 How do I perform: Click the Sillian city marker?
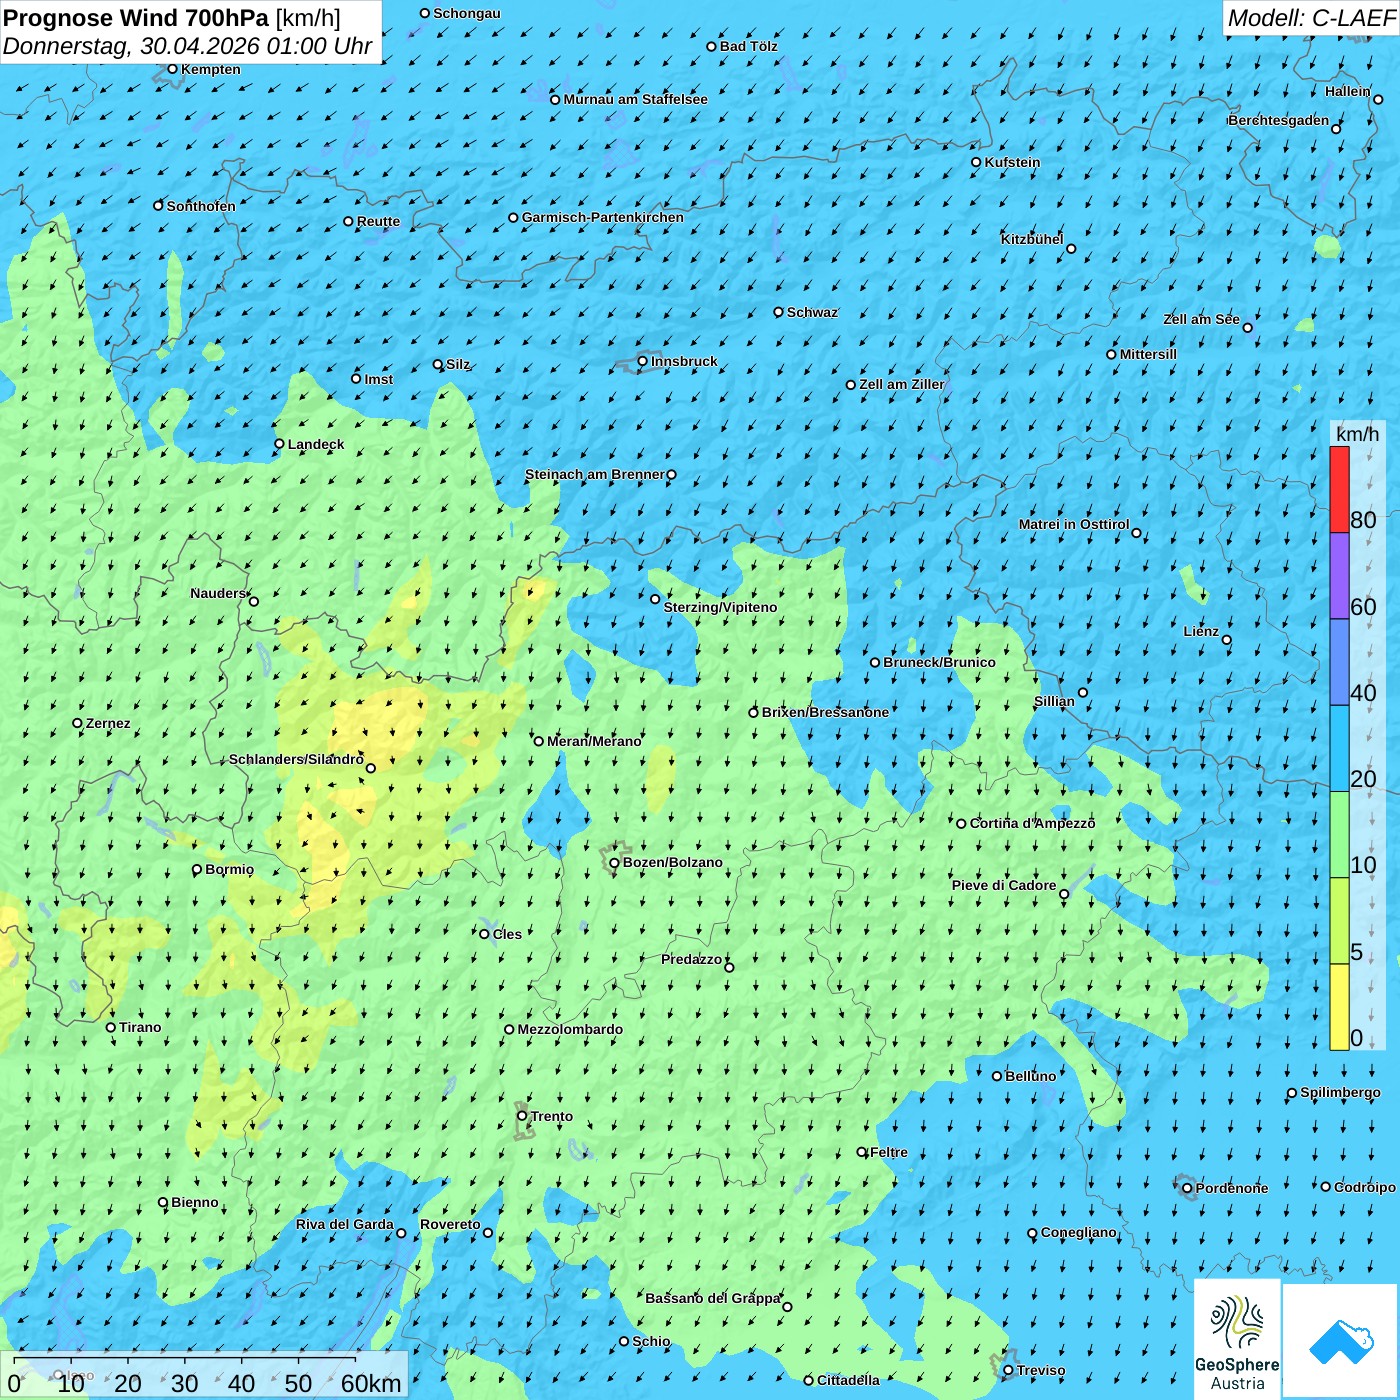coord(1083,692)
